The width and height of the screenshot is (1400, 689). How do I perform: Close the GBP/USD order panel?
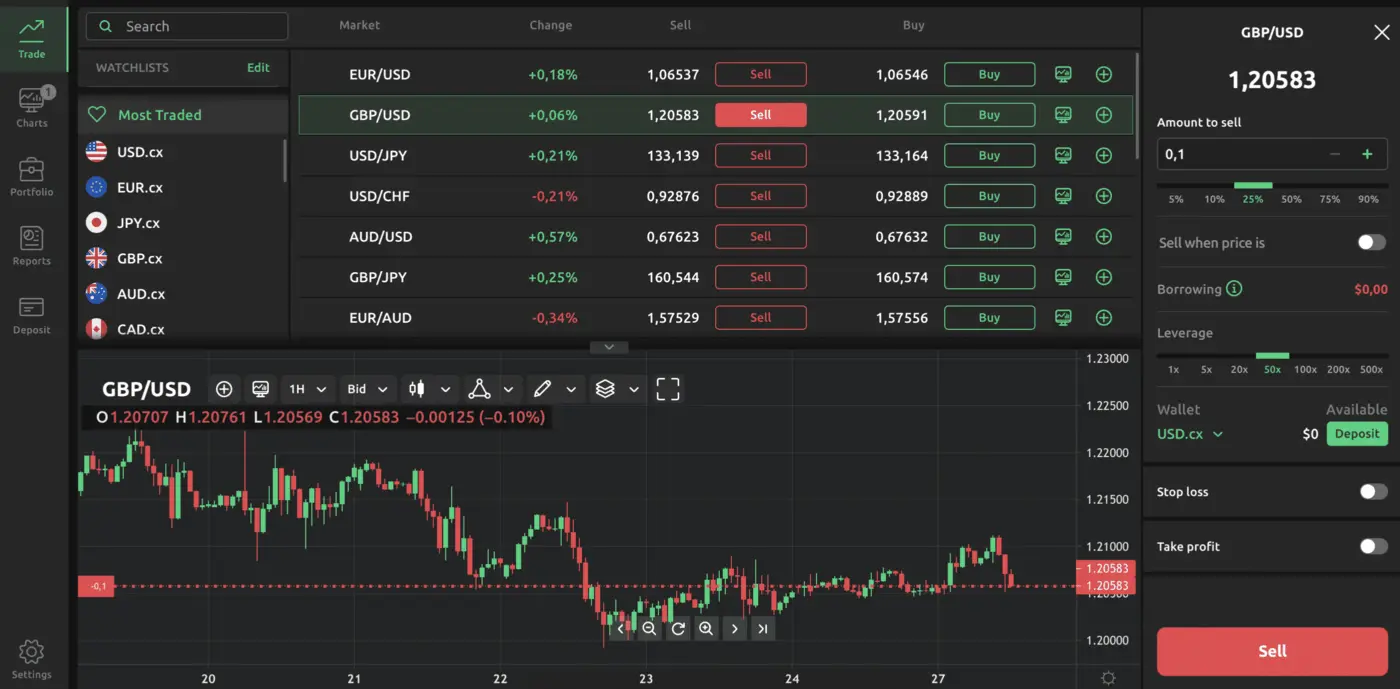[x=1381, y=33]
